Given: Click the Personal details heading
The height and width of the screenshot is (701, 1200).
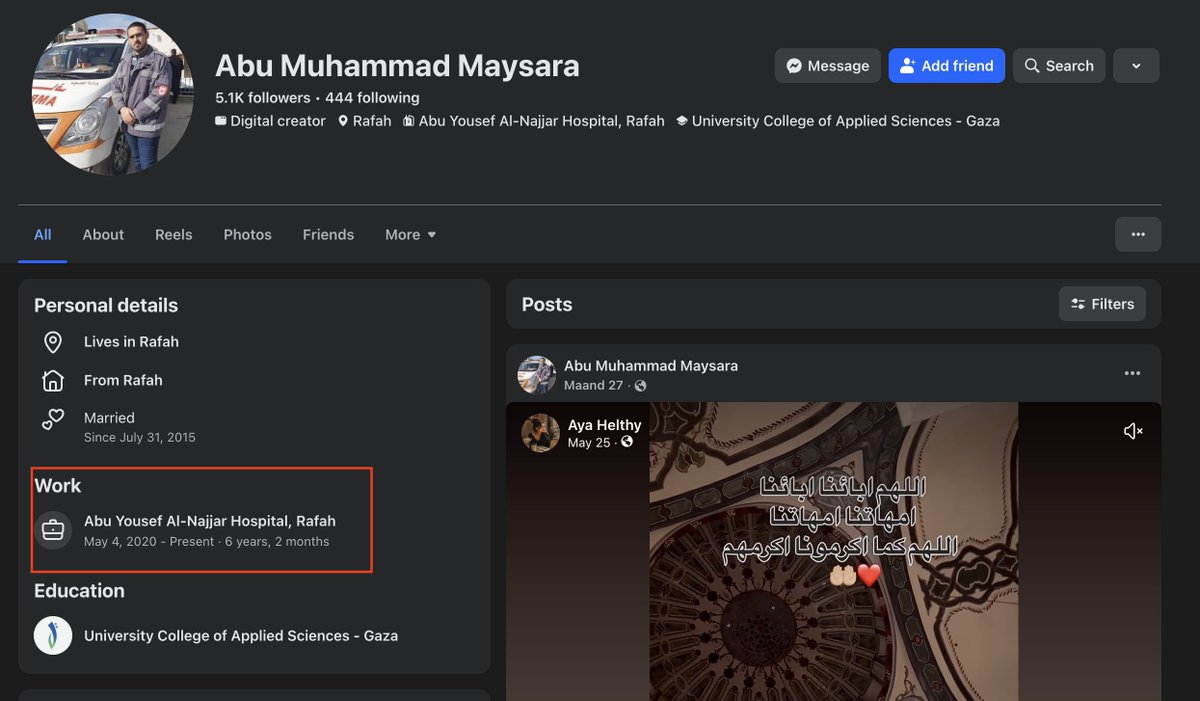Looking at the screenshot, I should coord(106,305).
